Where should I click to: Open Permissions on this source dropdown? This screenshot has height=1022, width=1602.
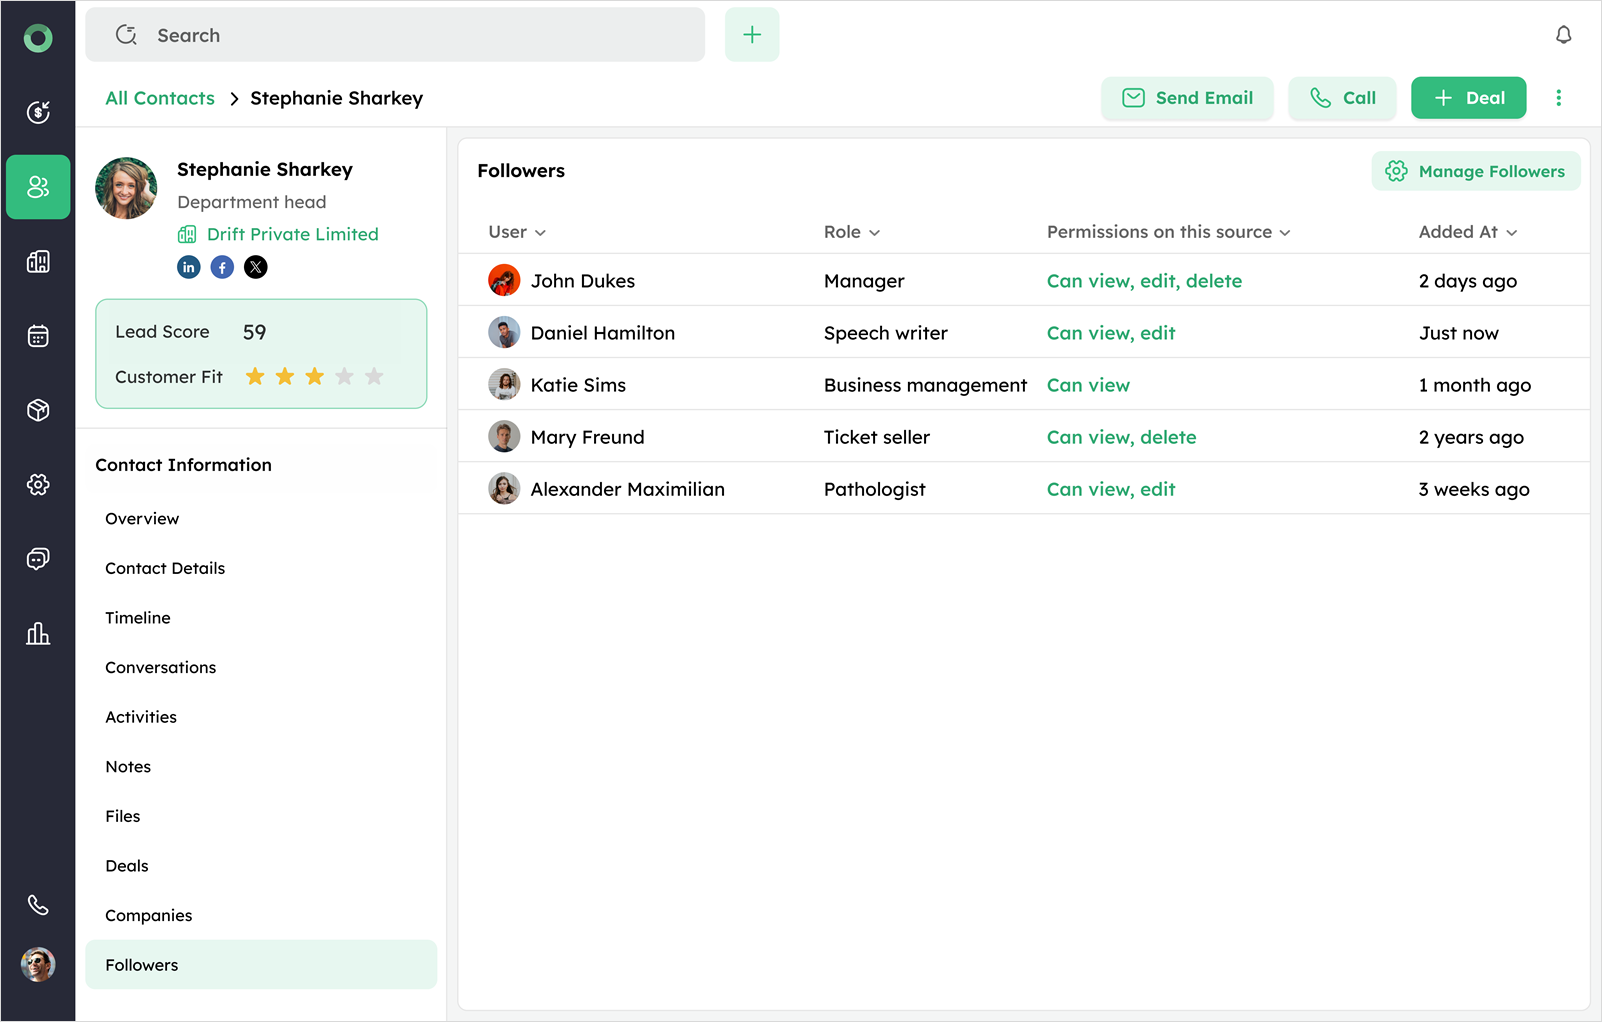coord(1168,232)
